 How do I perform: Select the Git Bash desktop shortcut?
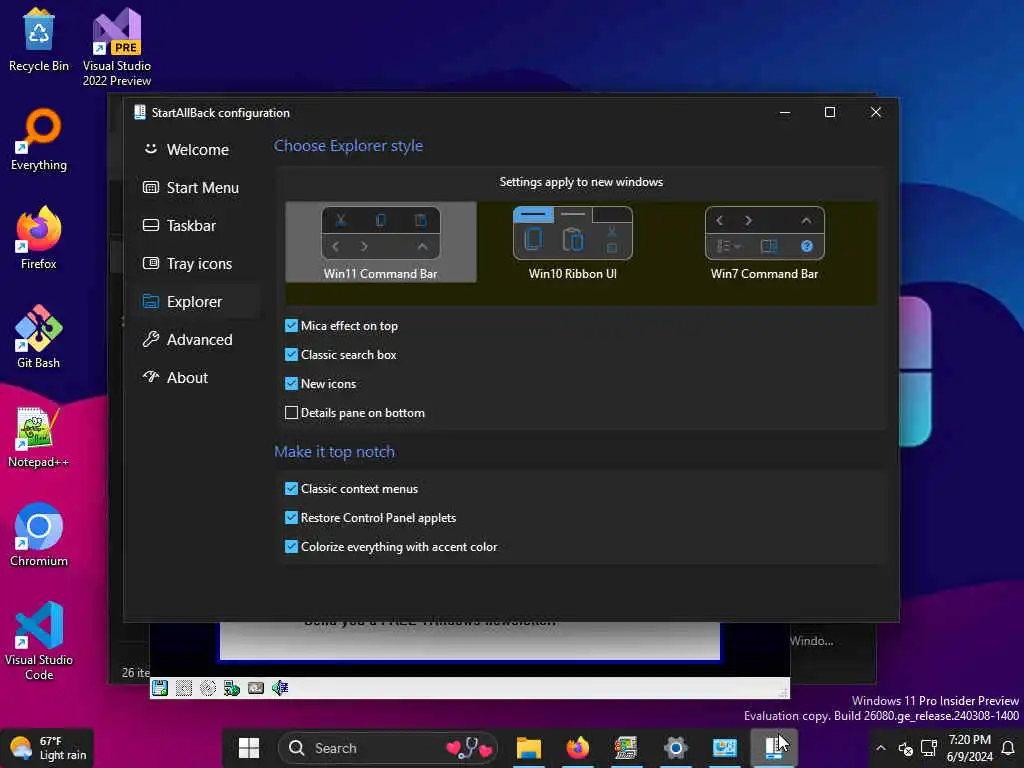point(39,337)
